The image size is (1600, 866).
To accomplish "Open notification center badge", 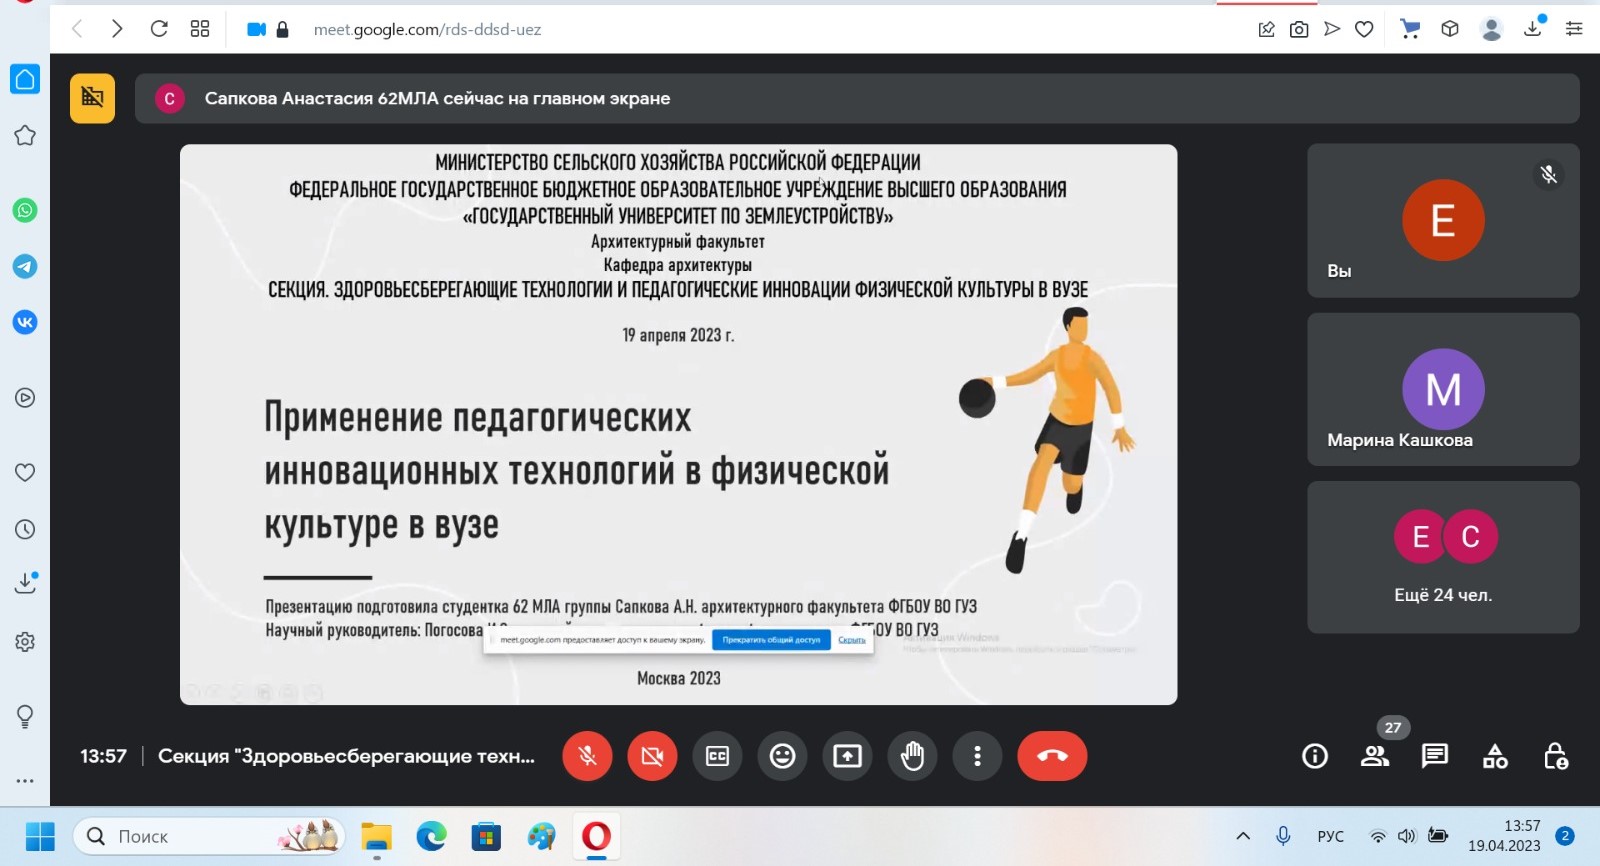I will [x=1566, y=836].
